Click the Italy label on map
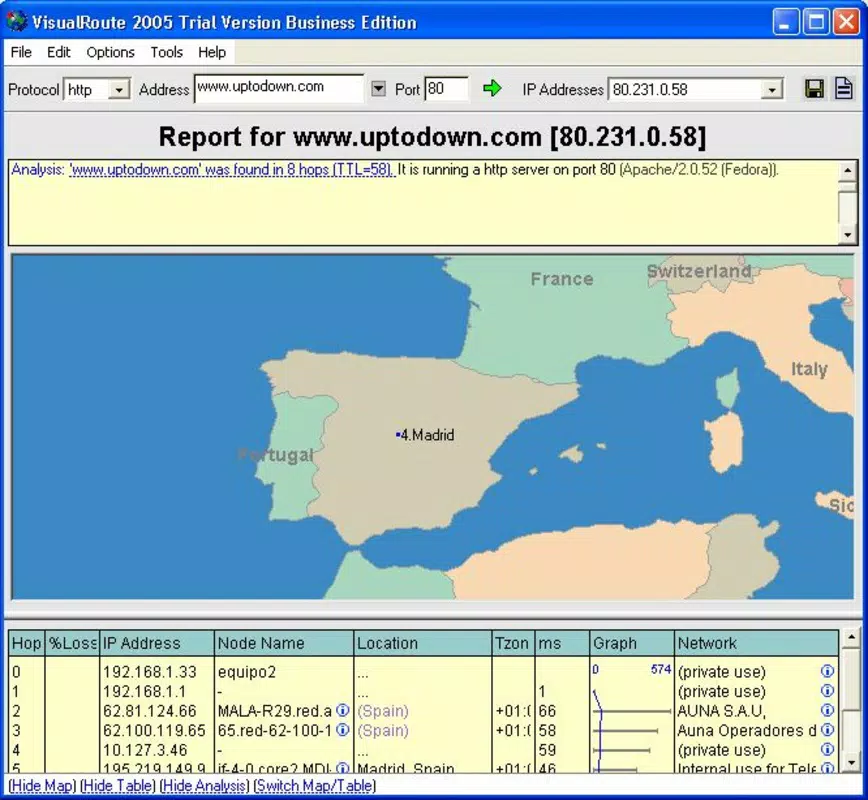The width and height of the screenshot is (868, 800). click(809, 369)
